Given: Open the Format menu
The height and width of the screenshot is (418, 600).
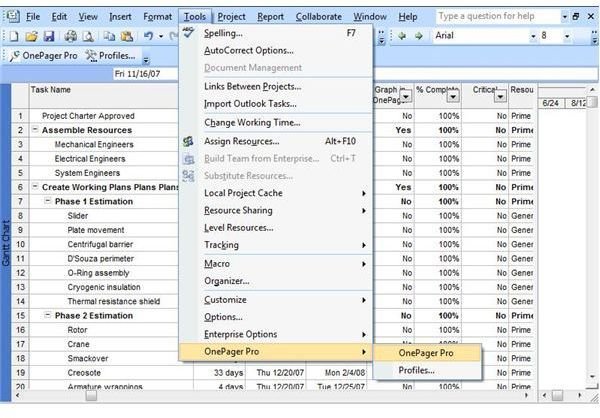Looking at the screenshot, I should 158,17.
